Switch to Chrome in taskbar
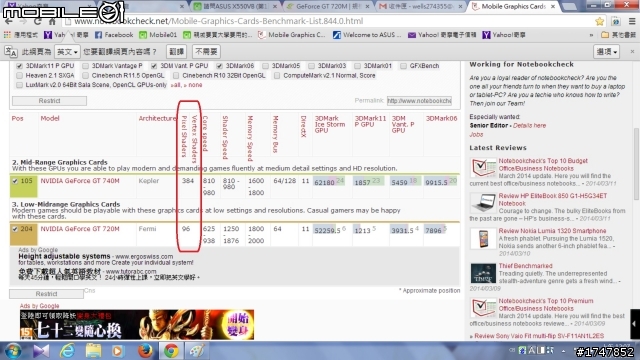The image size is (640, 360). pyautogui.click(x=171, y=351)
